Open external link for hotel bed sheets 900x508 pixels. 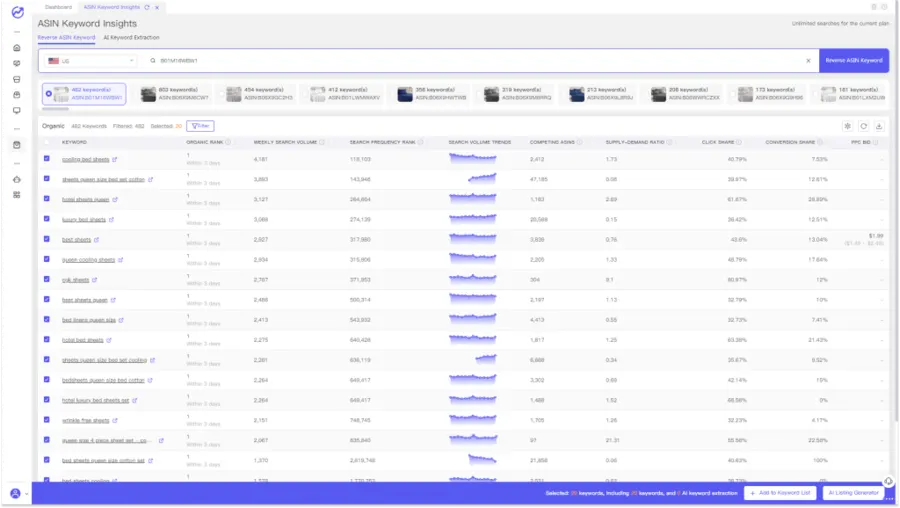[x=109, y=340]
